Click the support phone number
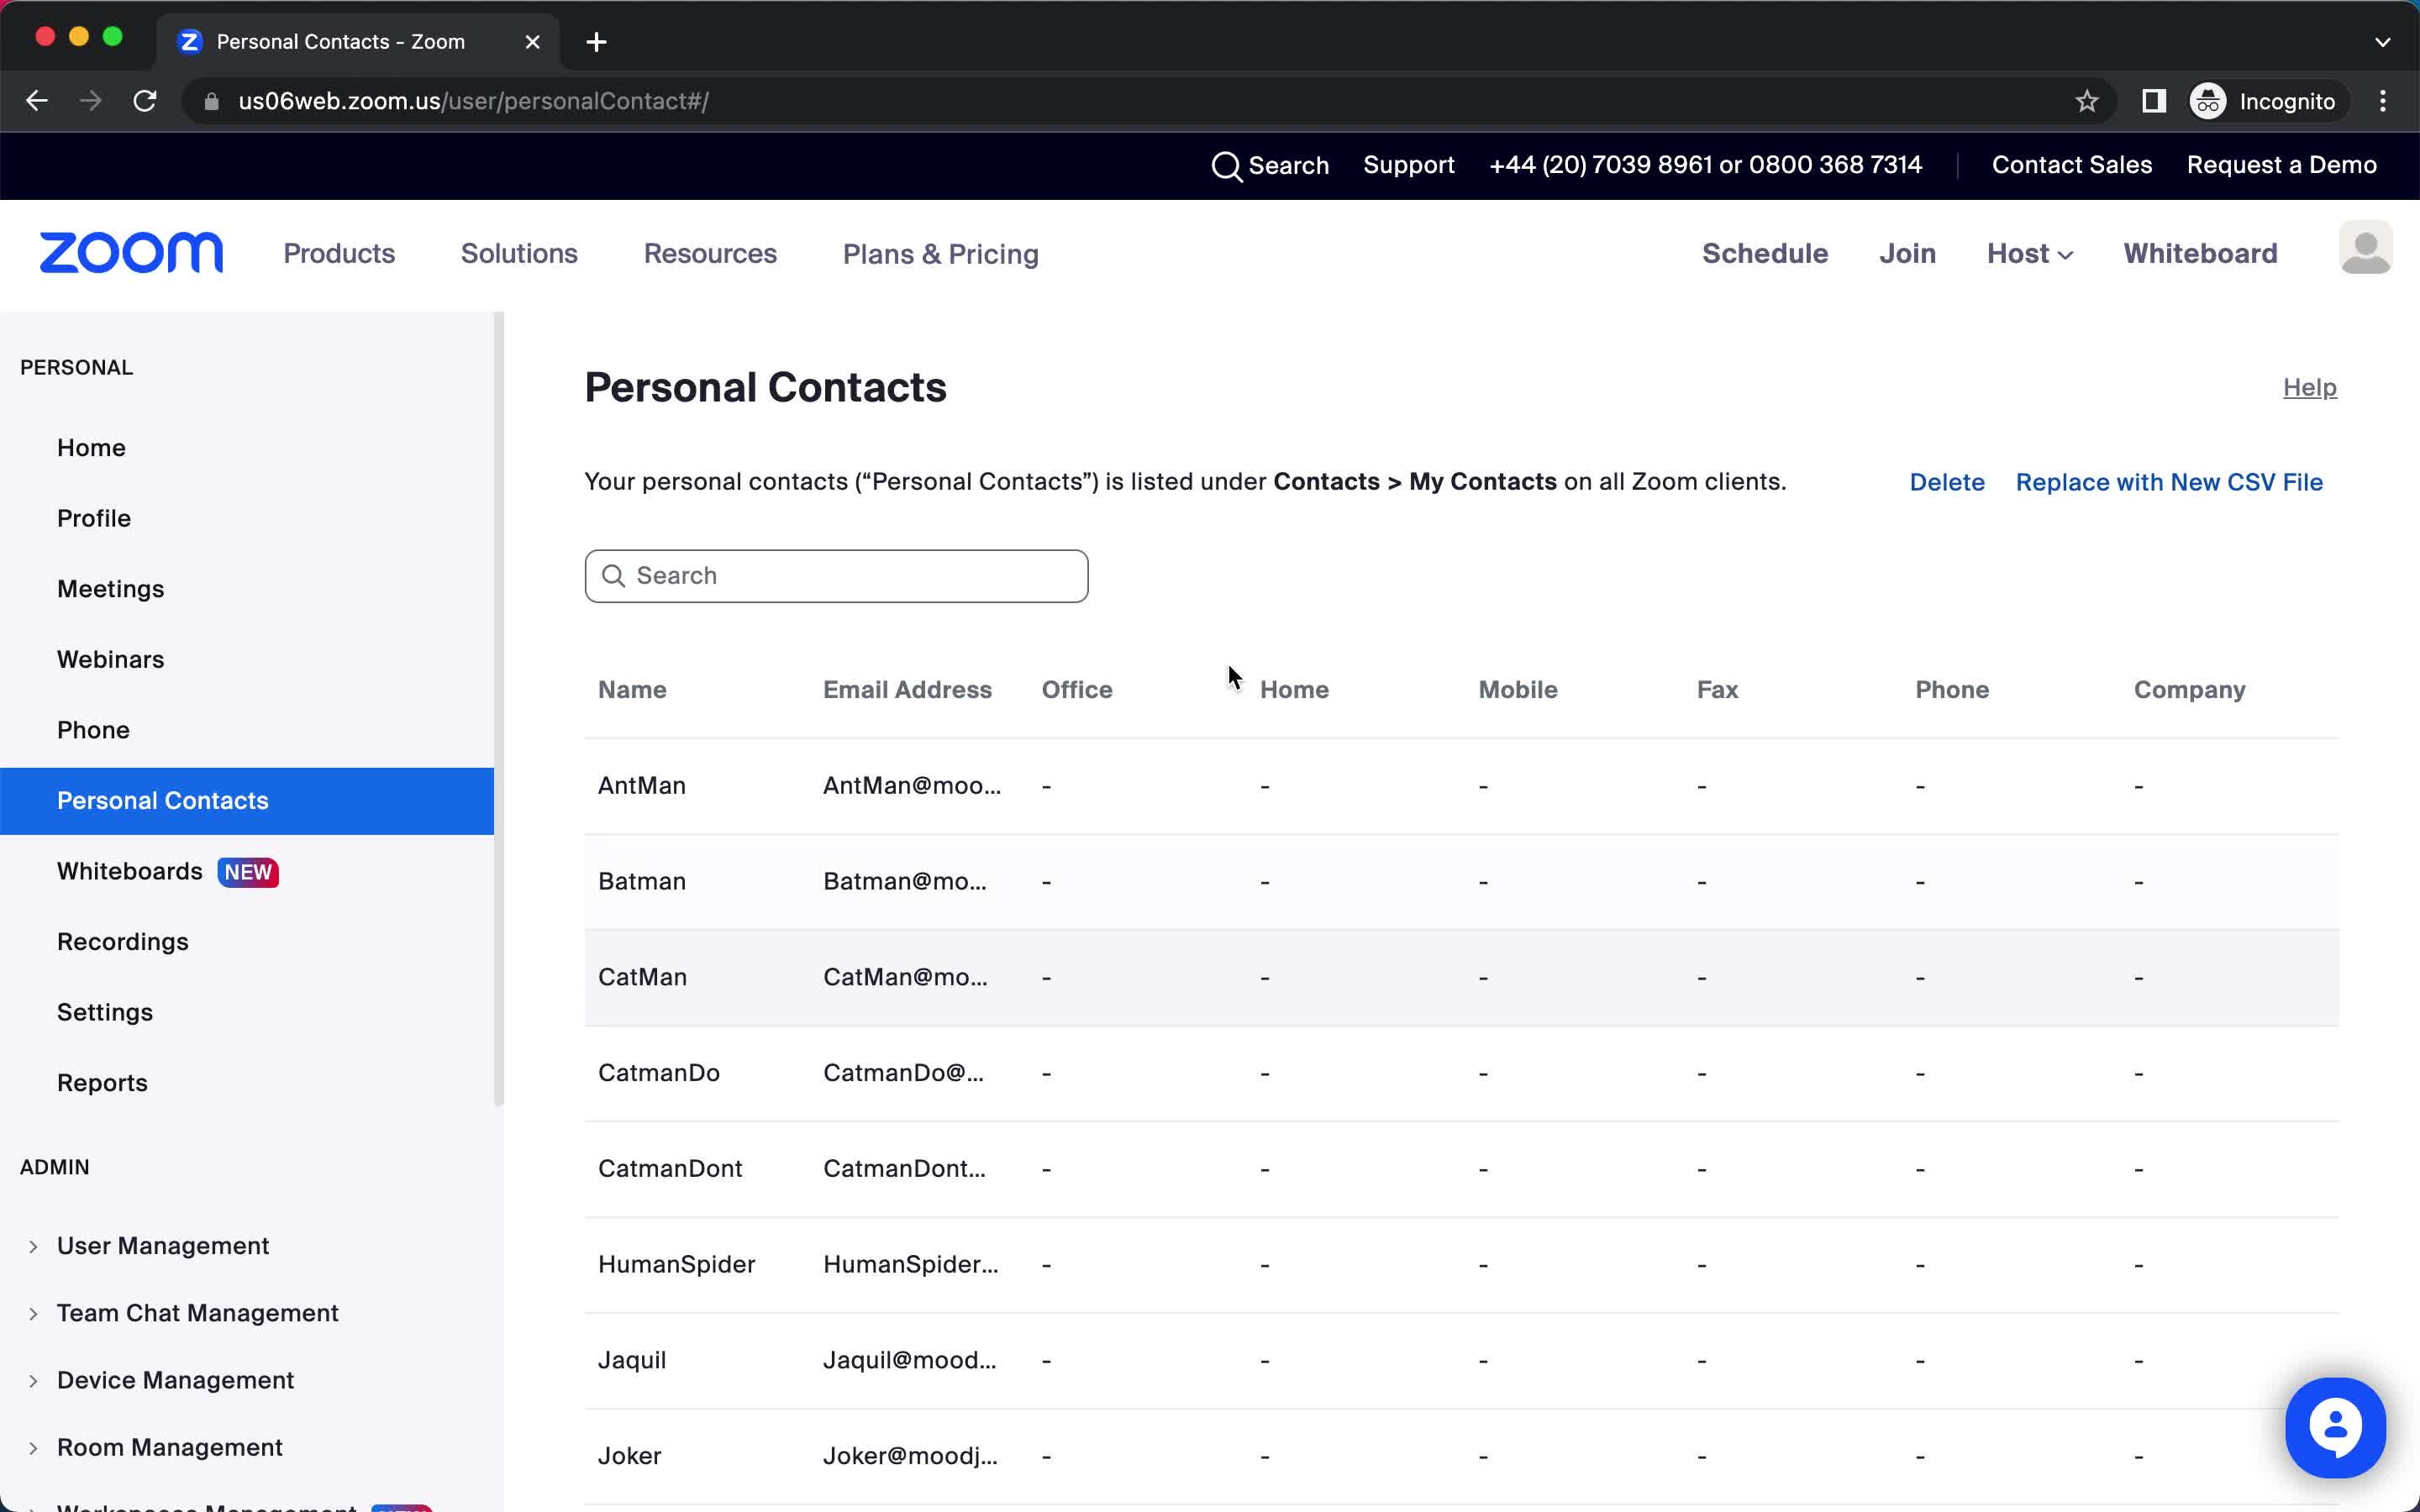This screenshot has width=2420, height=1512. [x=1705, y=165]
